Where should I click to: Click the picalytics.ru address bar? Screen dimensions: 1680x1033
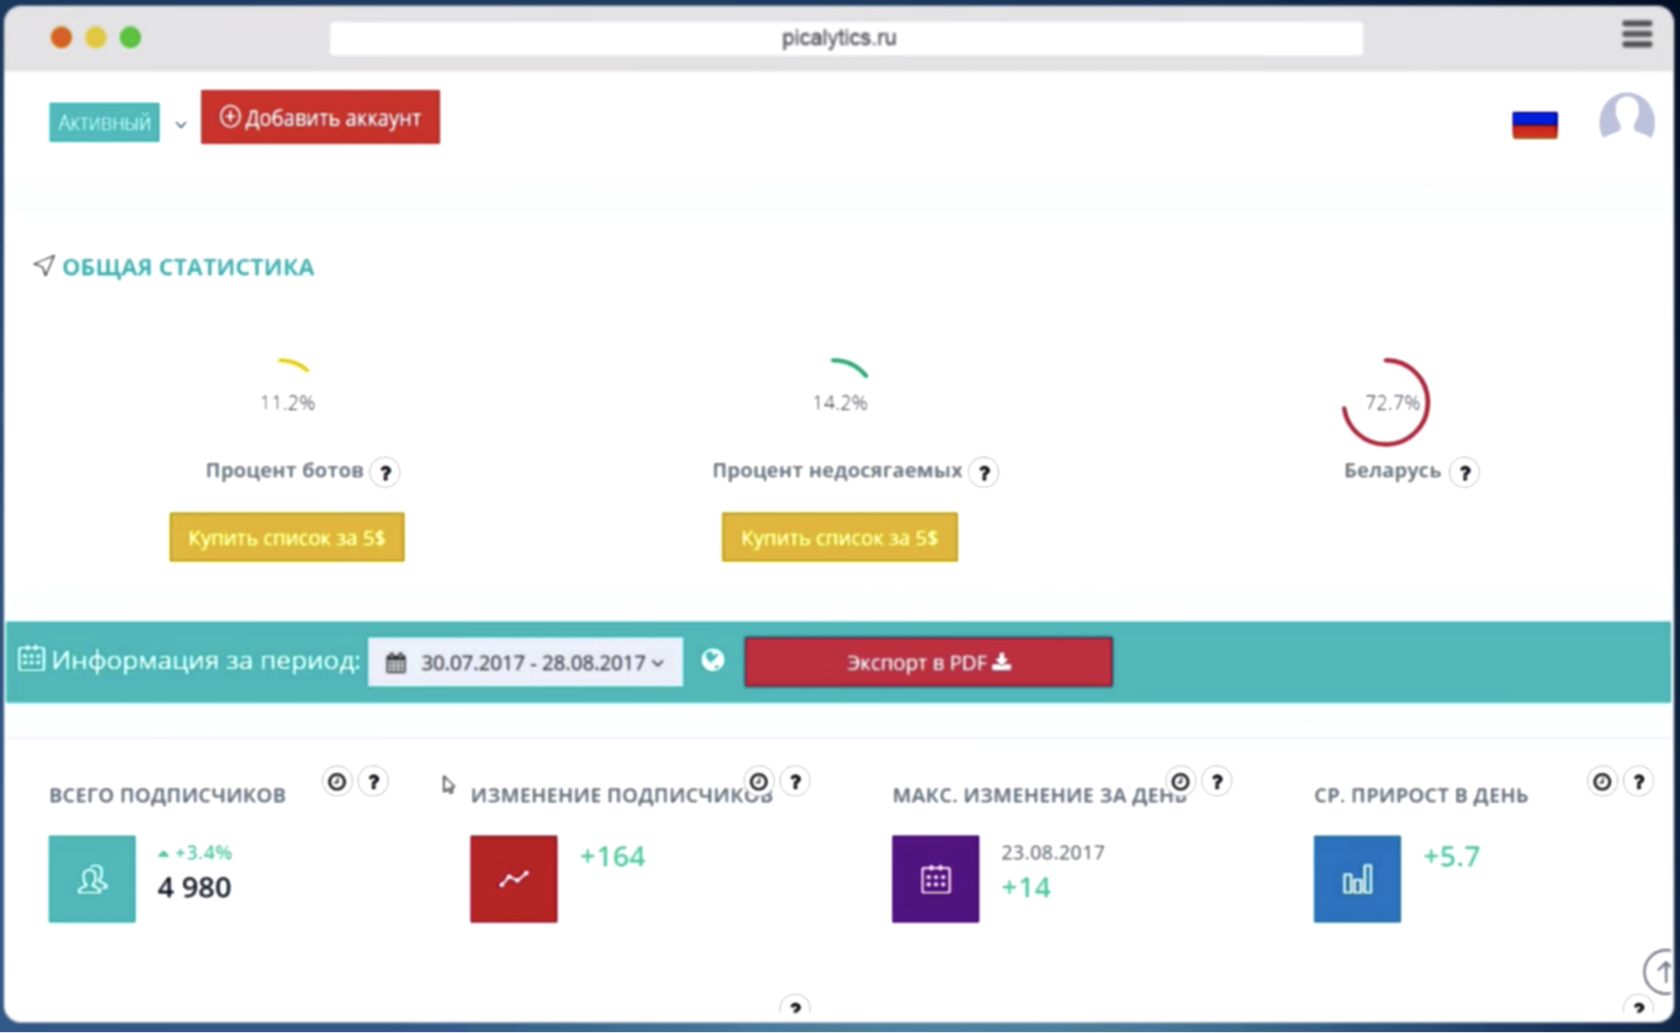(x=846, y=38)
